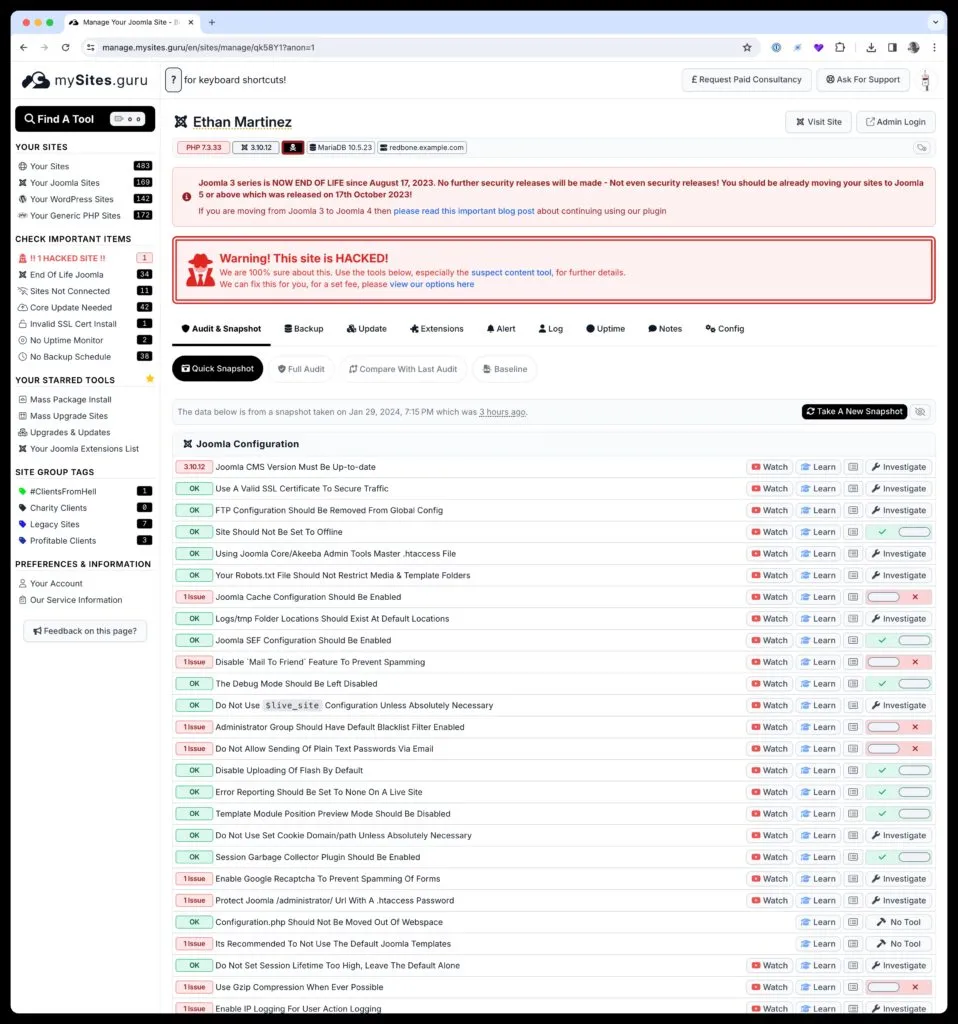Open the Chrome profile avatar menu

pos(913,47)
